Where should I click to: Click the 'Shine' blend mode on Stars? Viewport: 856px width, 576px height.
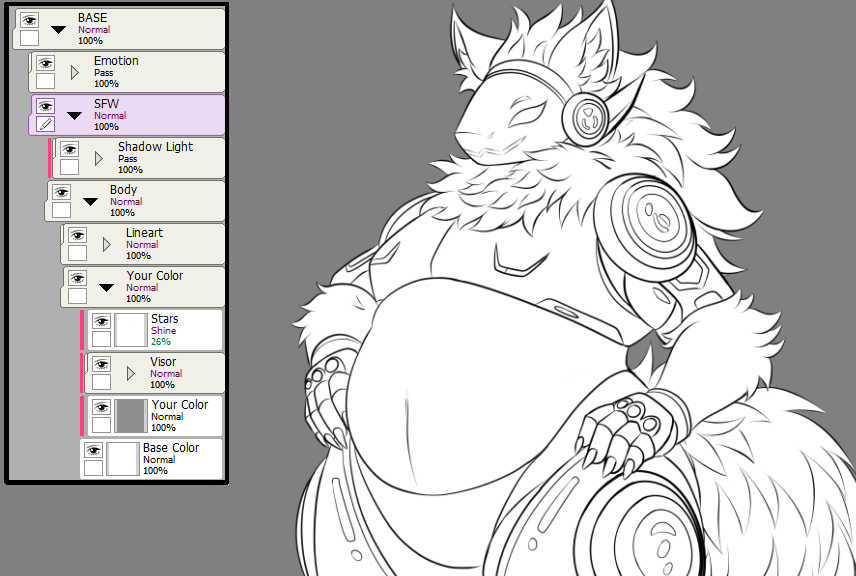tap(164, 330)
